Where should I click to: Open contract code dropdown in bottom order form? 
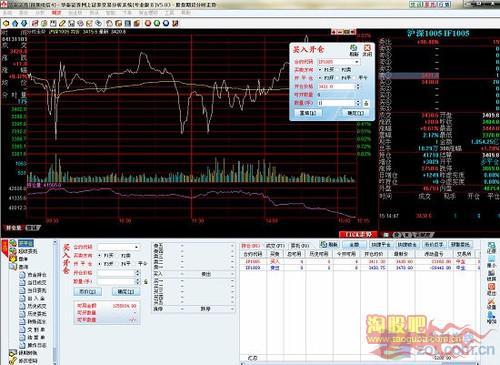coord(136,247)
